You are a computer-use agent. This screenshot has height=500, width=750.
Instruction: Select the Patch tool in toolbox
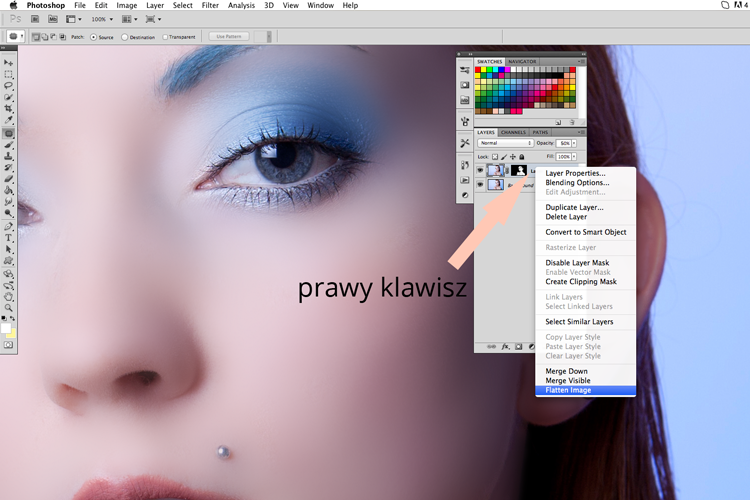[8, 133]
